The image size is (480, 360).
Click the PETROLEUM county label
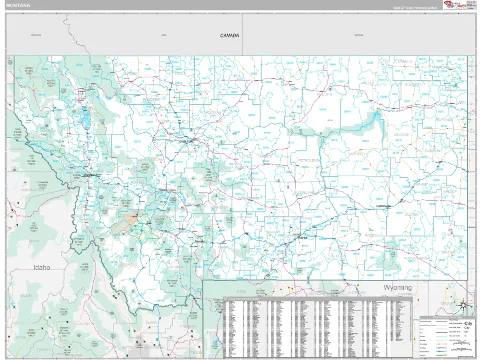tap(308, 160)
